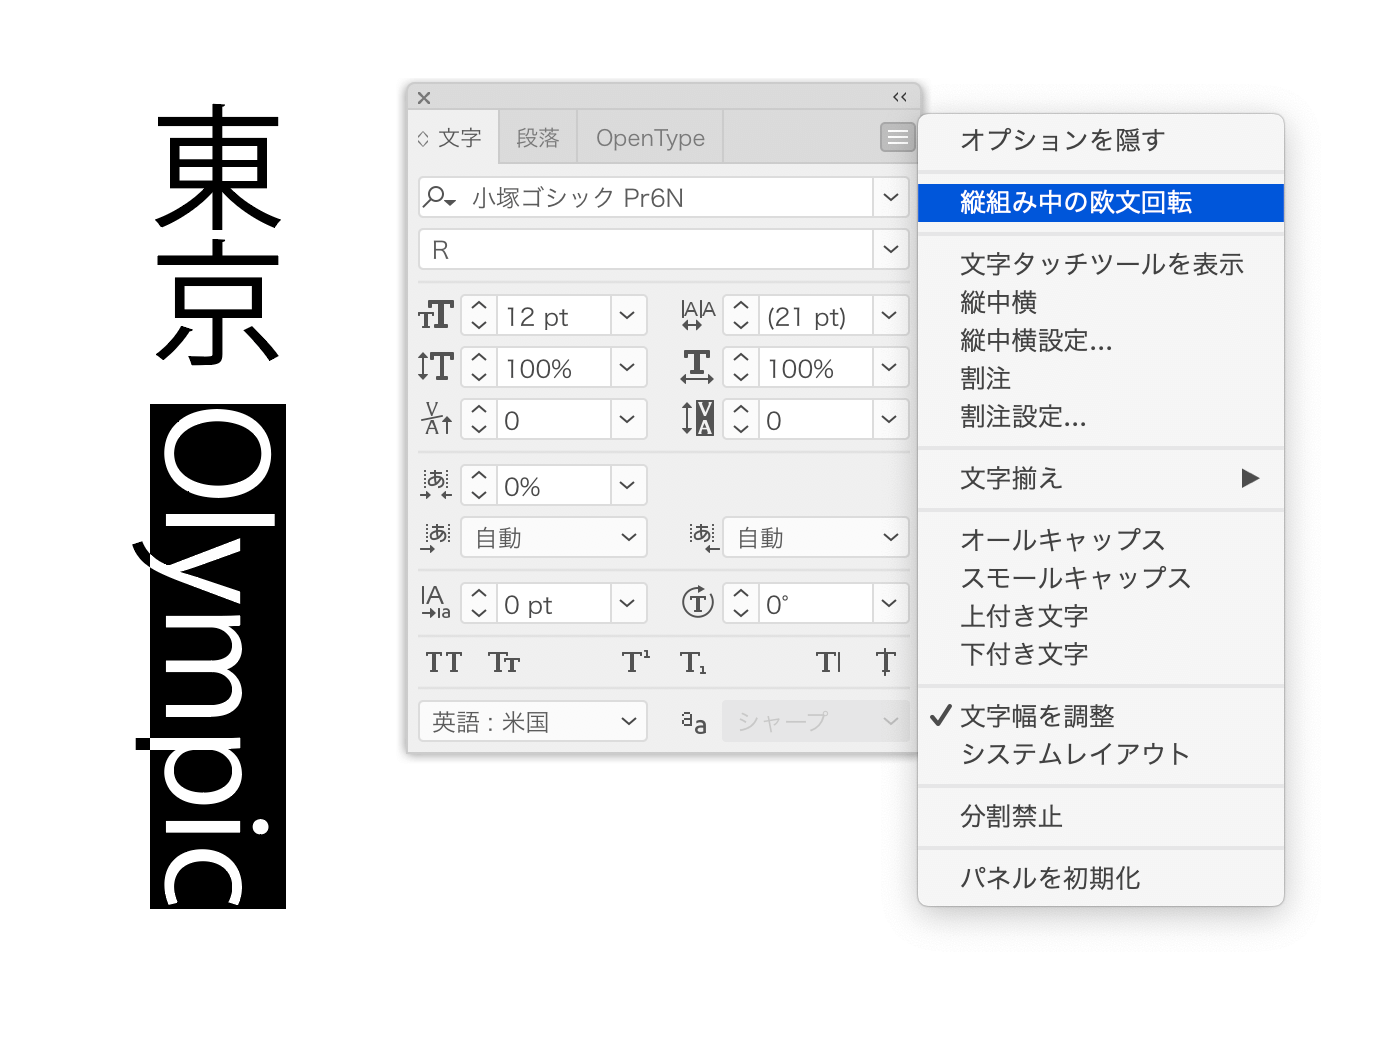Viewport: 1396px width, 1040px height.
Task: Select 割注 menu item
Action: coord(1101,378)
